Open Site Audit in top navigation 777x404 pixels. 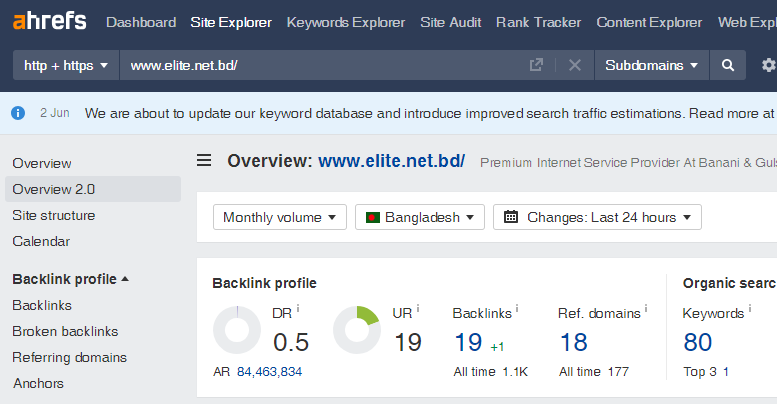point(450,22)
